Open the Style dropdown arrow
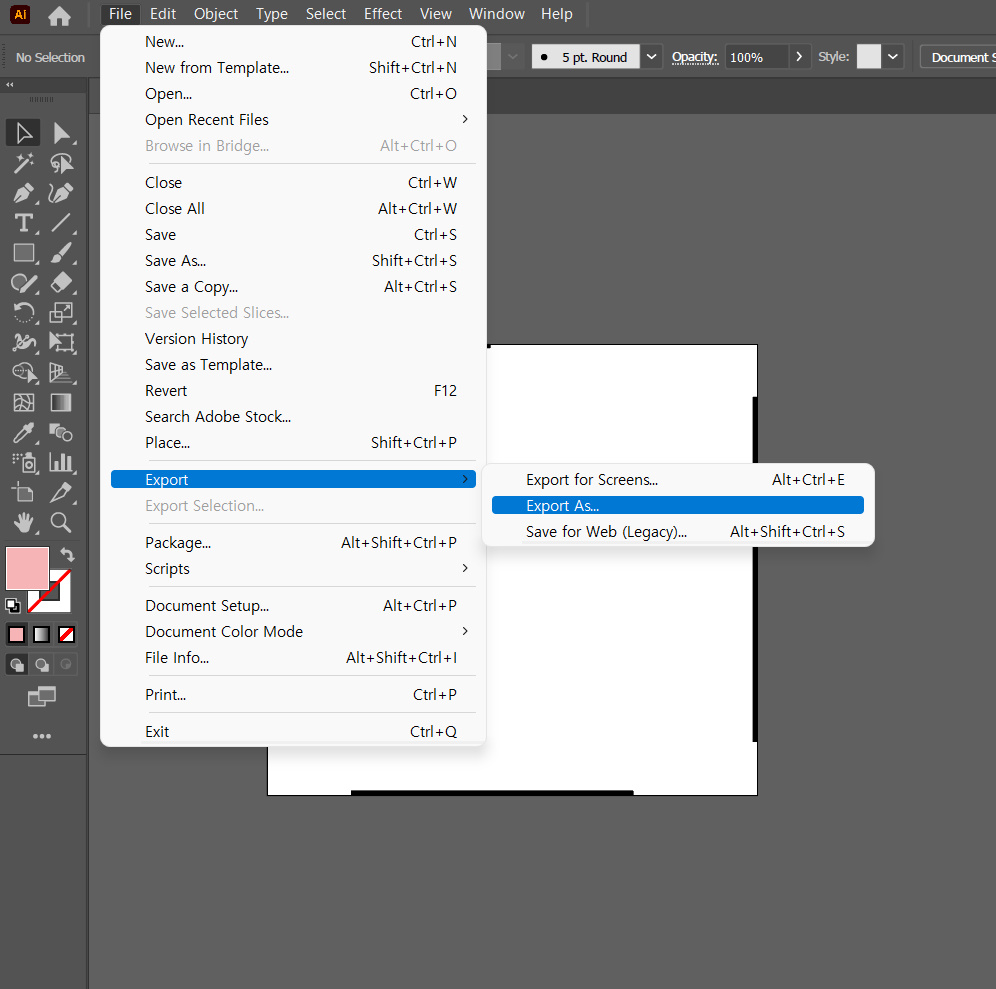996x989 pixels. pyautogui.click(x=892, y=57)
